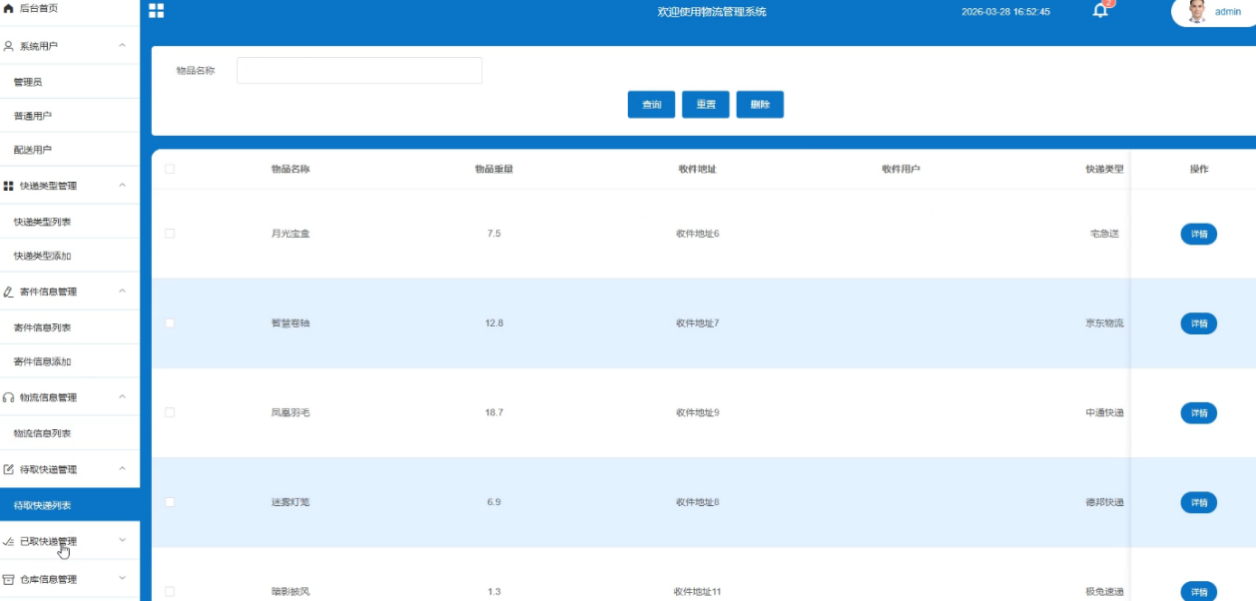Collapse the 物流信息管理 menu chevron
The image size is (1256, 601).
click(122, 398)
